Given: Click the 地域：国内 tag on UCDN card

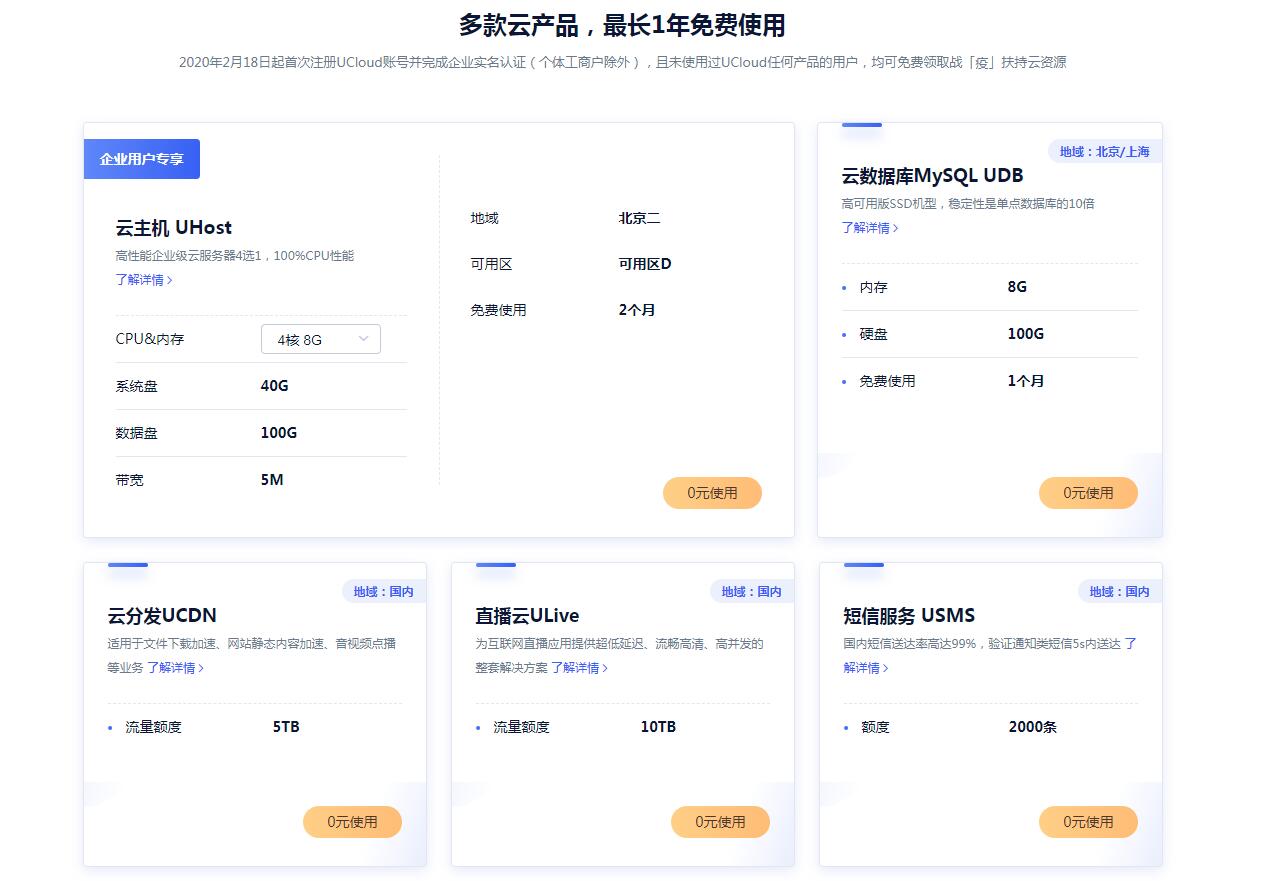Looking at the screenshot, I should point(381,591).
